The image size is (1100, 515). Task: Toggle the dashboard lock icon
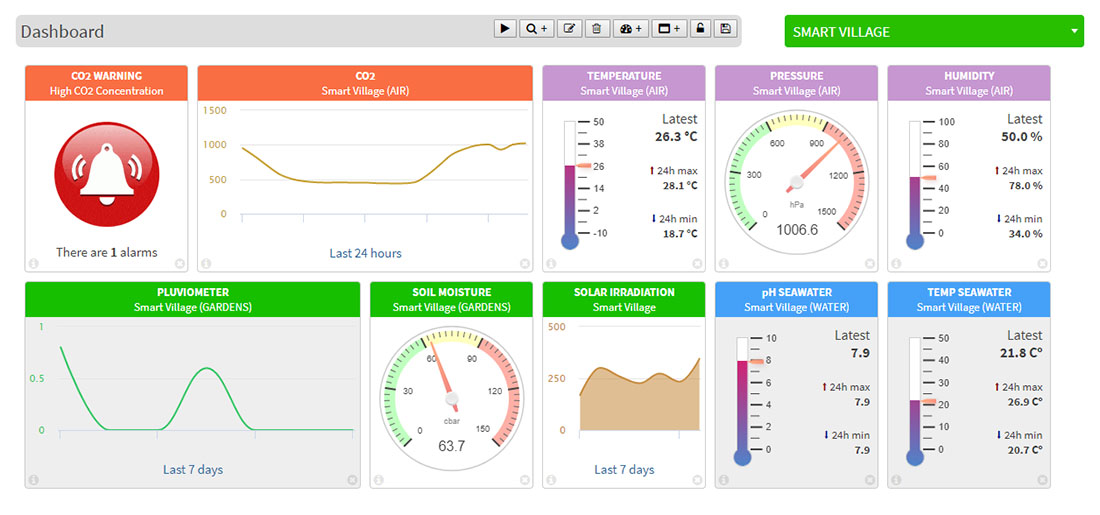(700, 29)
